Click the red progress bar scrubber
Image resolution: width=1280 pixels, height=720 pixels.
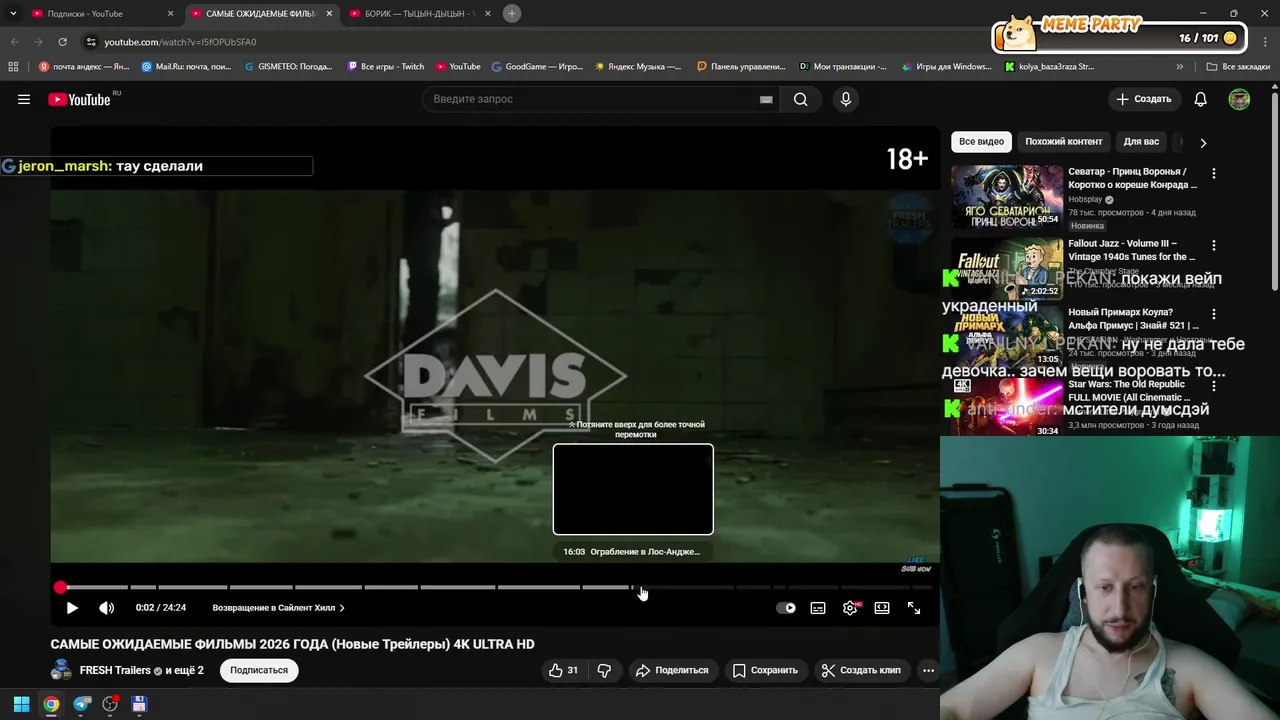pos(60,587)
